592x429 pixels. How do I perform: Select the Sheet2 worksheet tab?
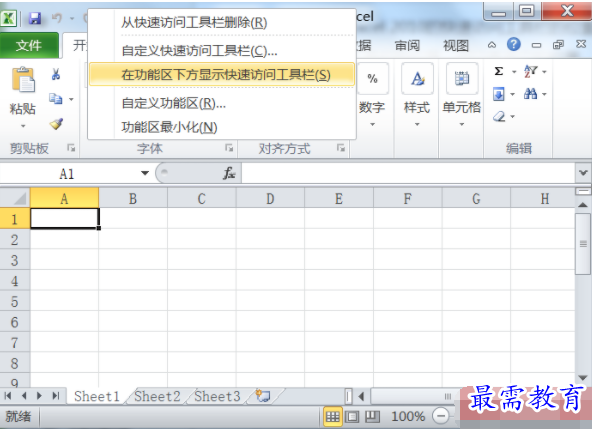(157, 396)
